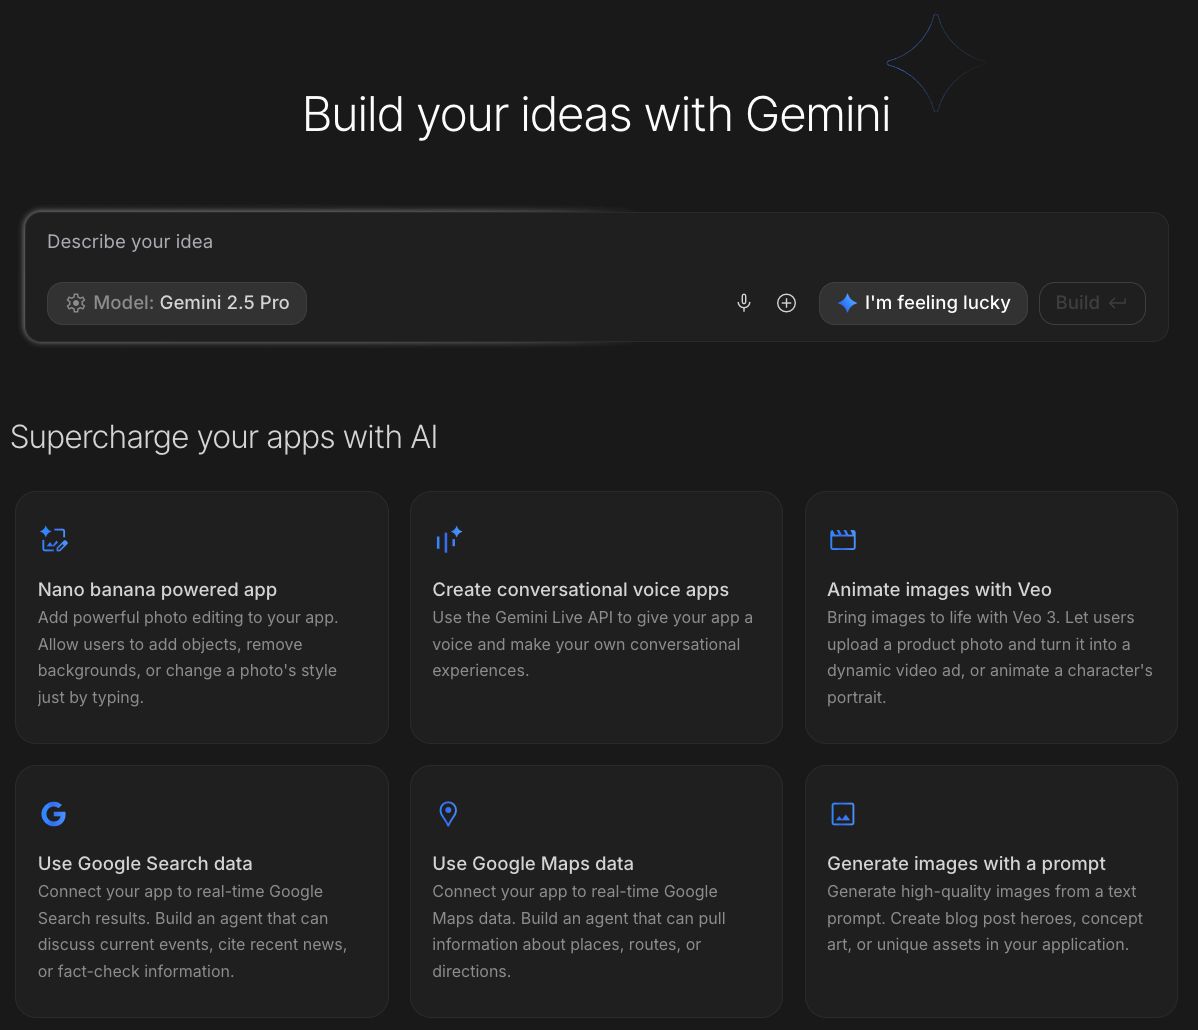This screenshot has height=1030, width=1198.
Task: Click the I'm feeling lucky button
Action: click(x=923, y=303)
